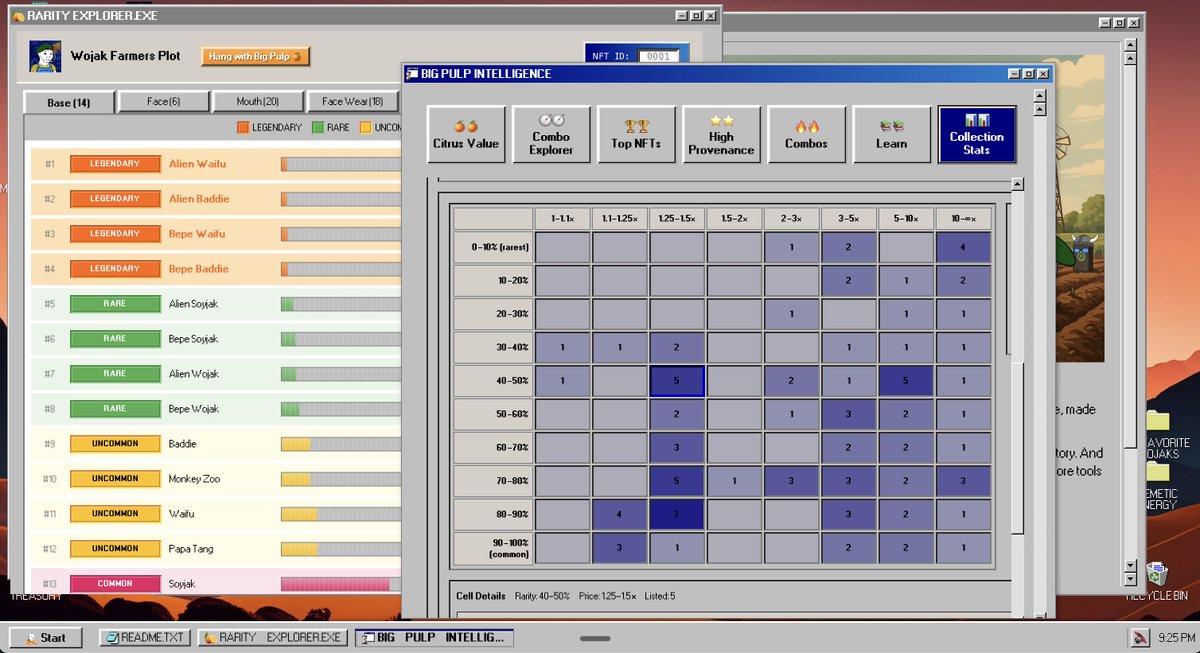
Task: Select the 40-50% at 1.25-1.5x cell
Action: (x=677, y=381)
